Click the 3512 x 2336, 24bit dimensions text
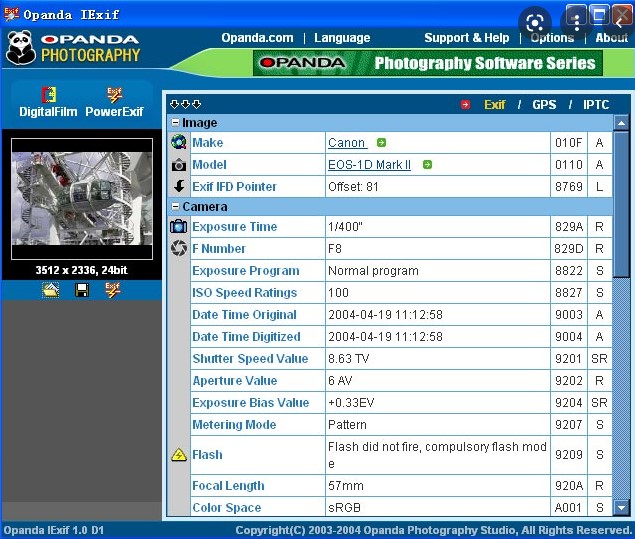Viewport: 635px width, 539px height. pos(81,270)
